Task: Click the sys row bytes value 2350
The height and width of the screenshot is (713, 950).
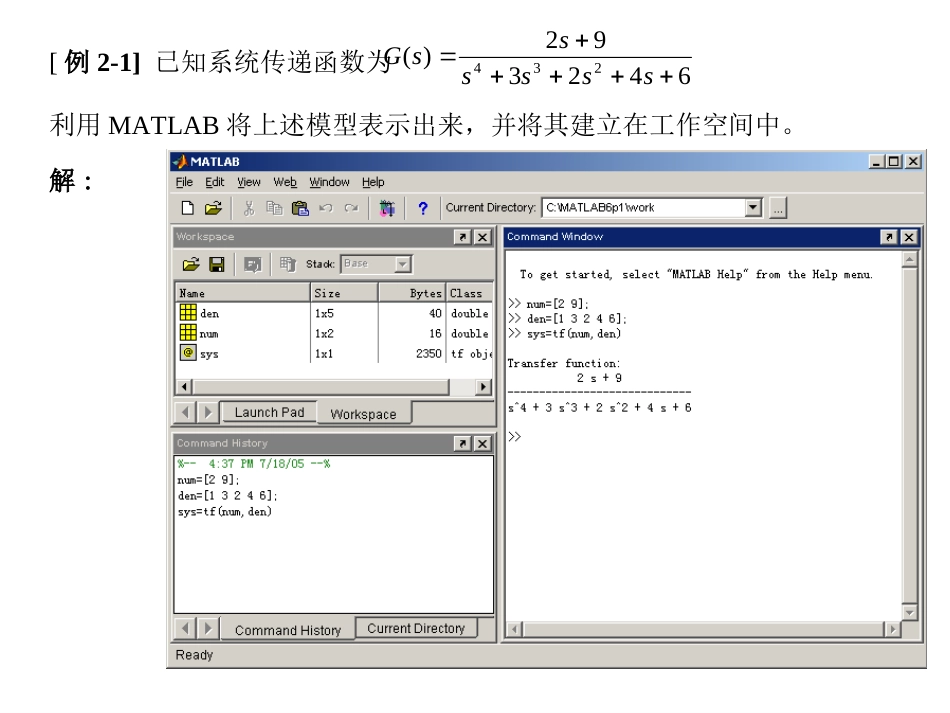Action: tap(428, 353)
